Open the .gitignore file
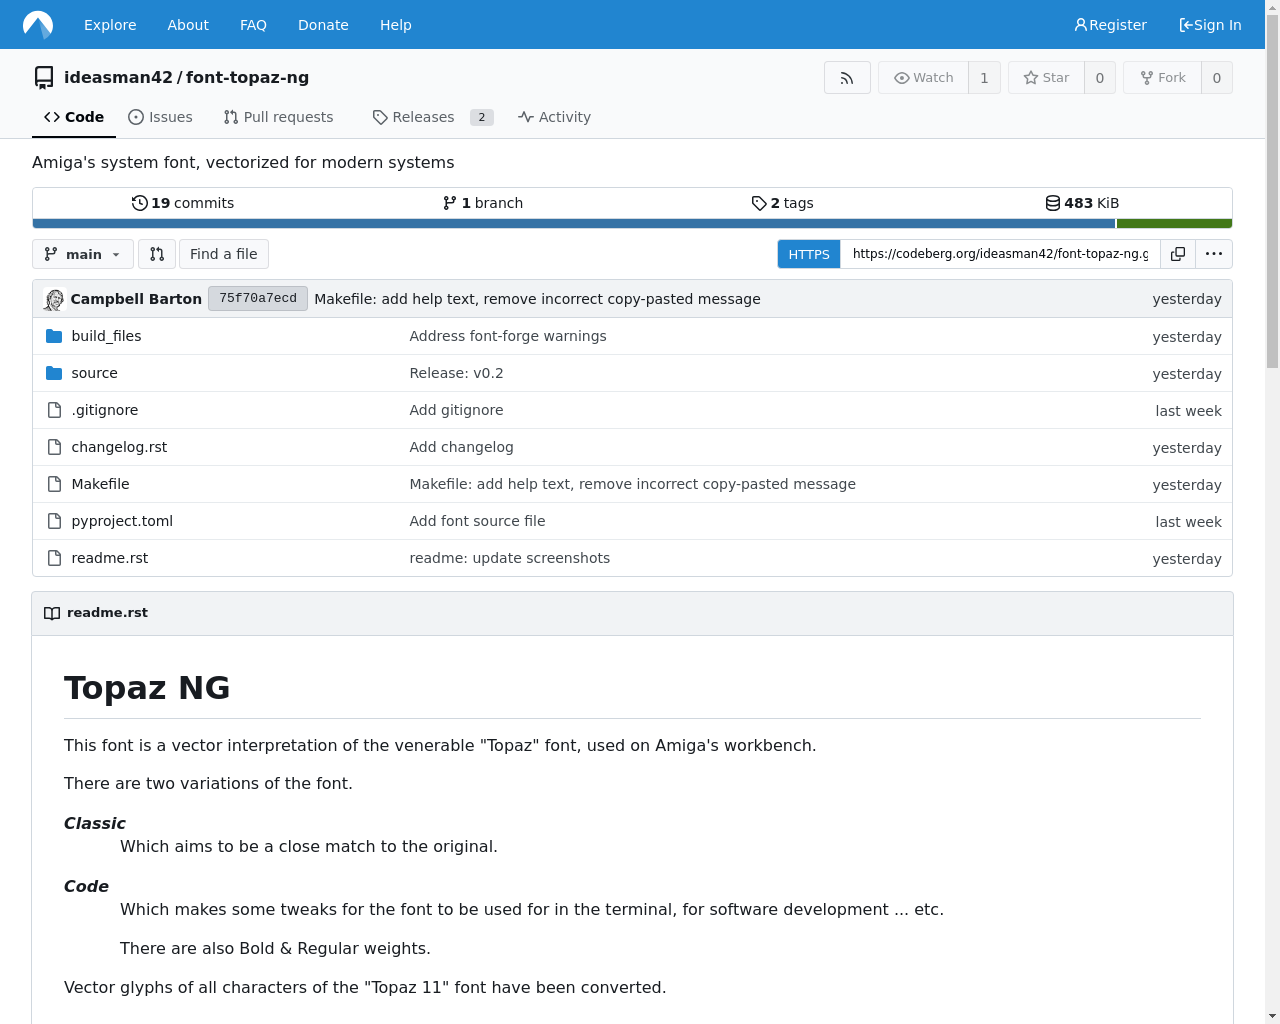 pyautogui.click(x=105, y=410)
